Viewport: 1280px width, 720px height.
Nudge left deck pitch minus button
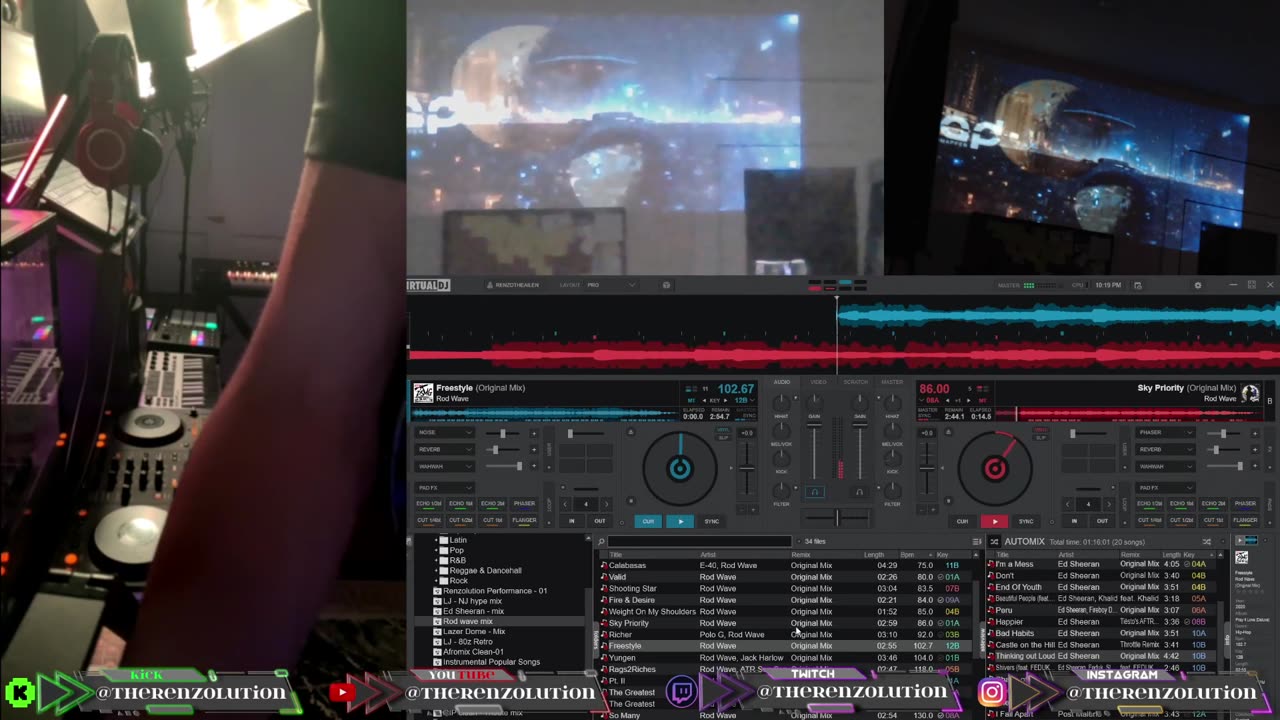742,509
